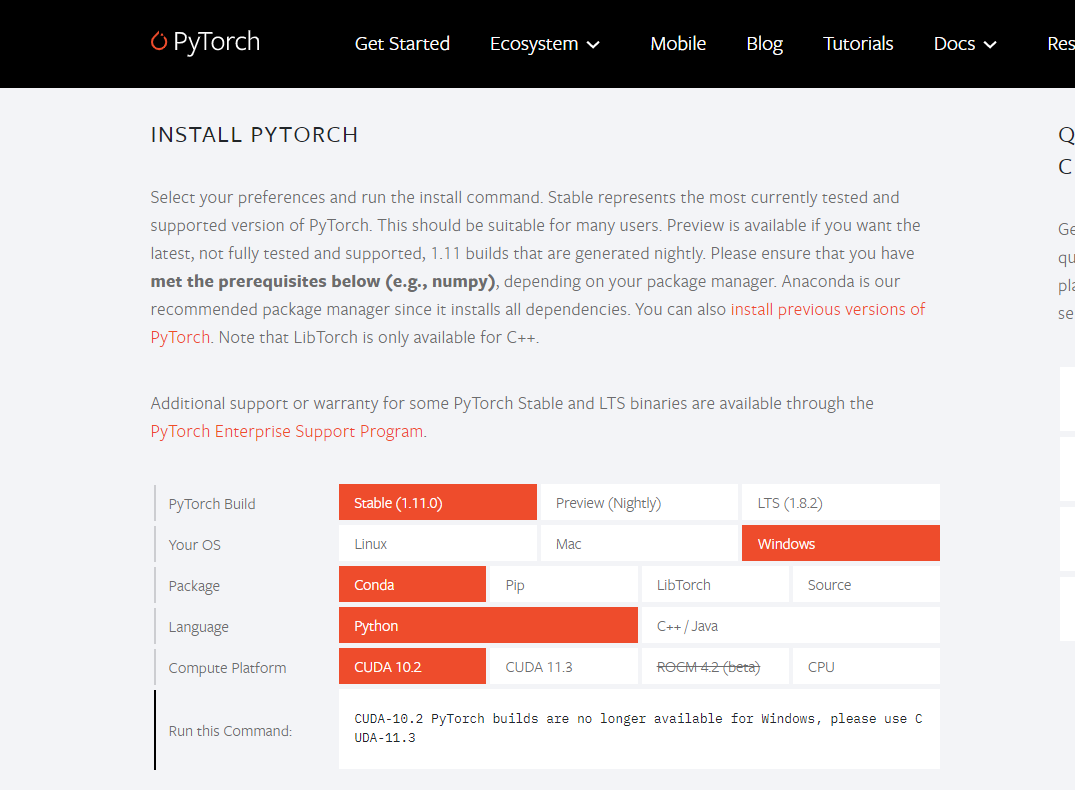Select the LibTorch package option
Image resolution: width=1075 pixels, height=790 pixels.
click(715, 584)
